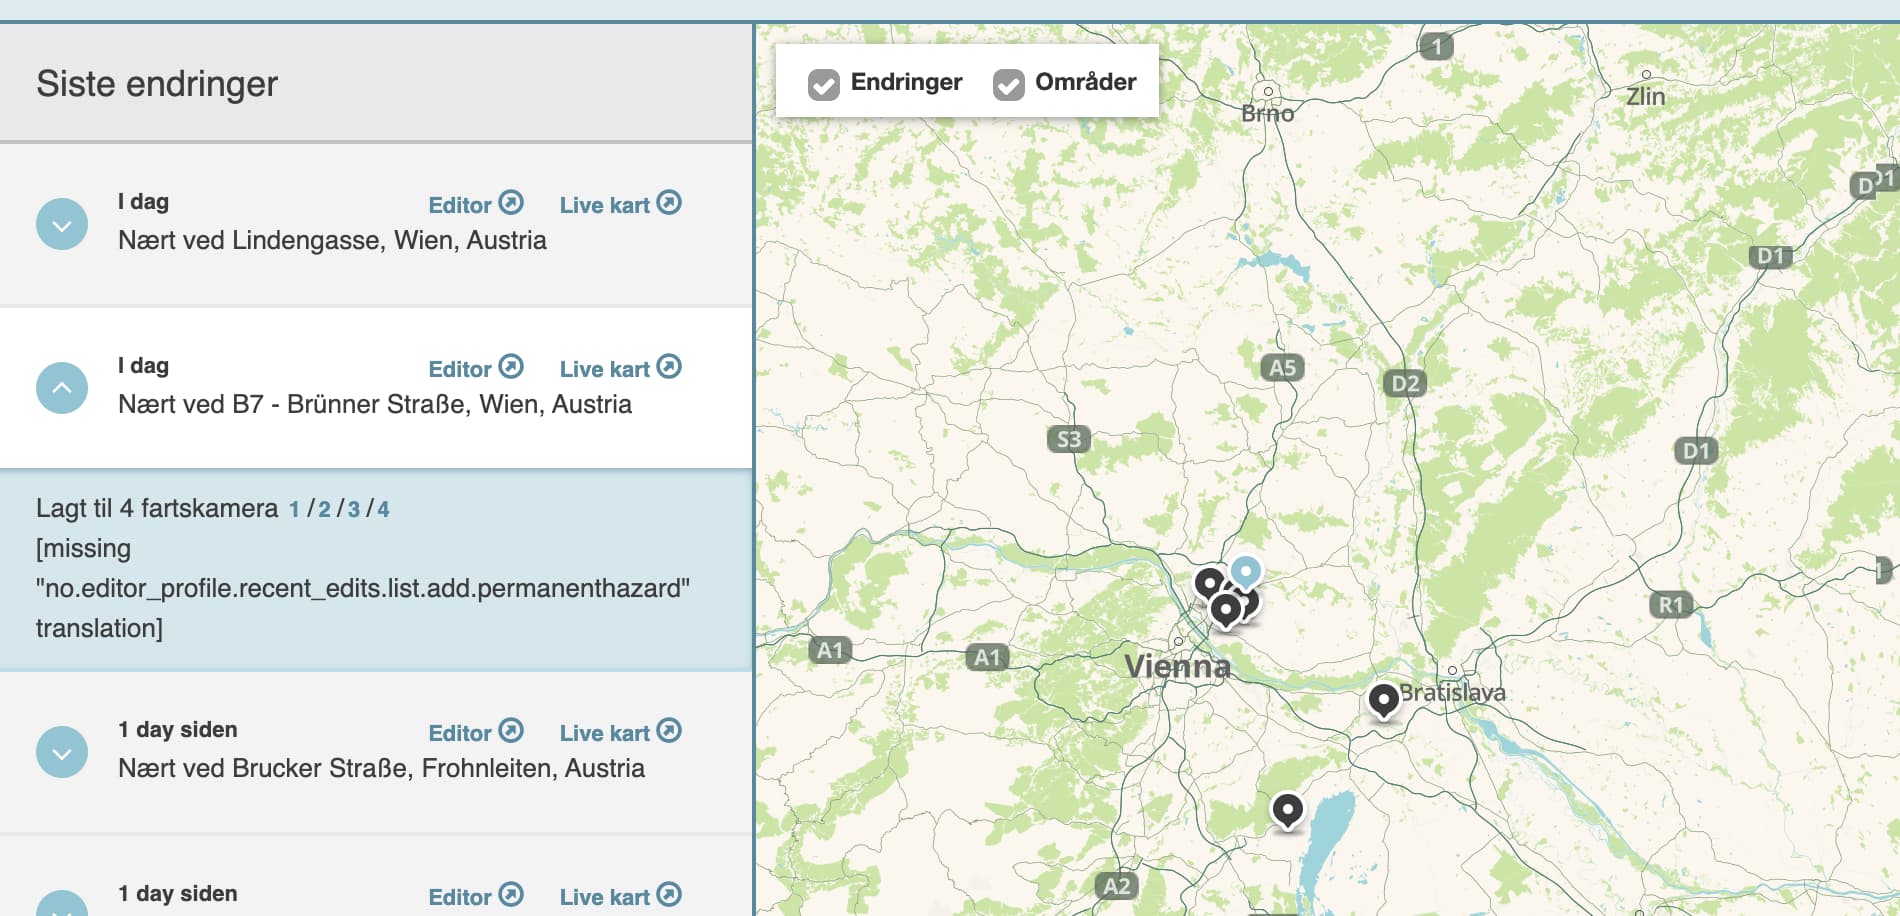Click the black map pin near the lake
This screenshot has height=916, width=1900.
[1287, 808]
